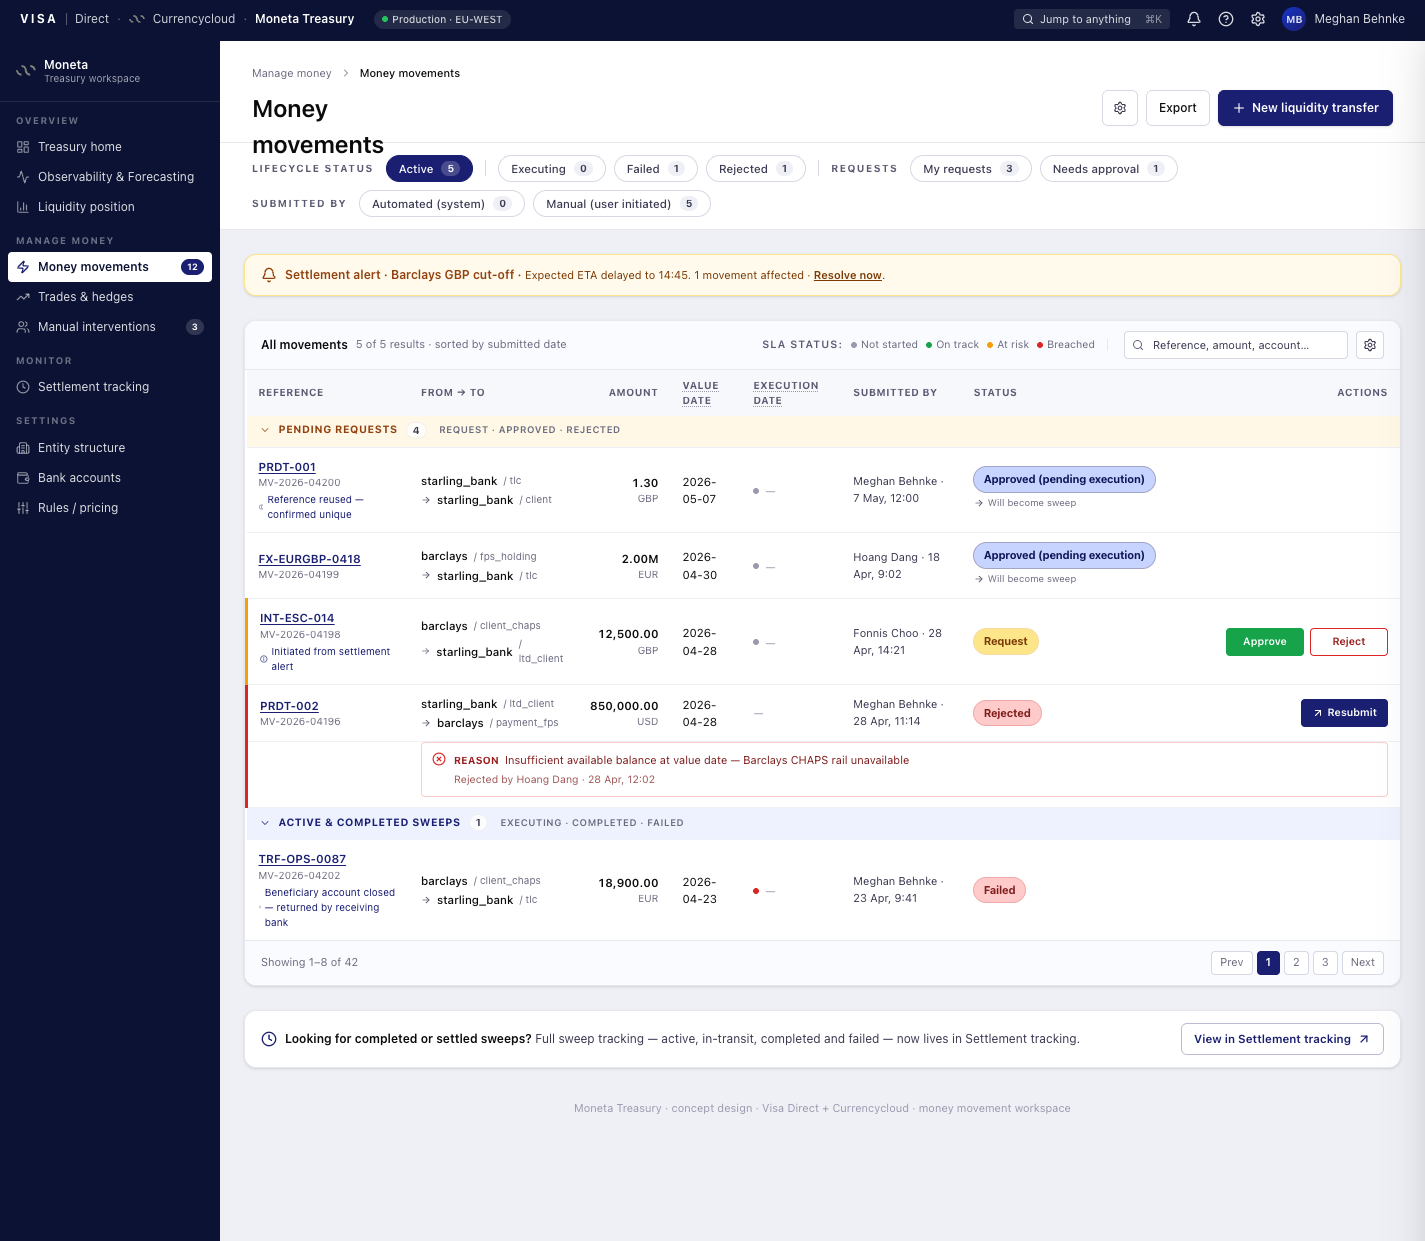Click New liquidity transfer button
The image size is (1425, 1241).
tap(1305, 108)
